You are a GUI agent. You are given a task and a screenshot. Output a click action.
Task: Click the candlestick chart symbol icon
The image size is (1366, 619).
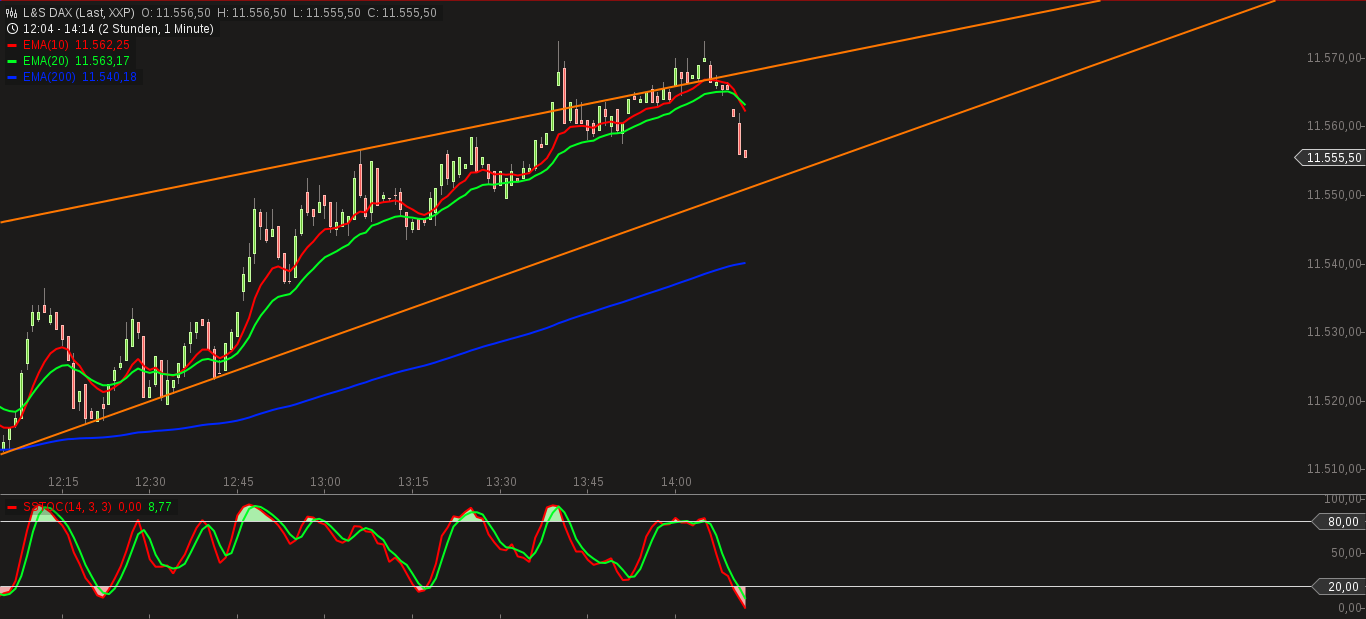click(x=12, y=14)
